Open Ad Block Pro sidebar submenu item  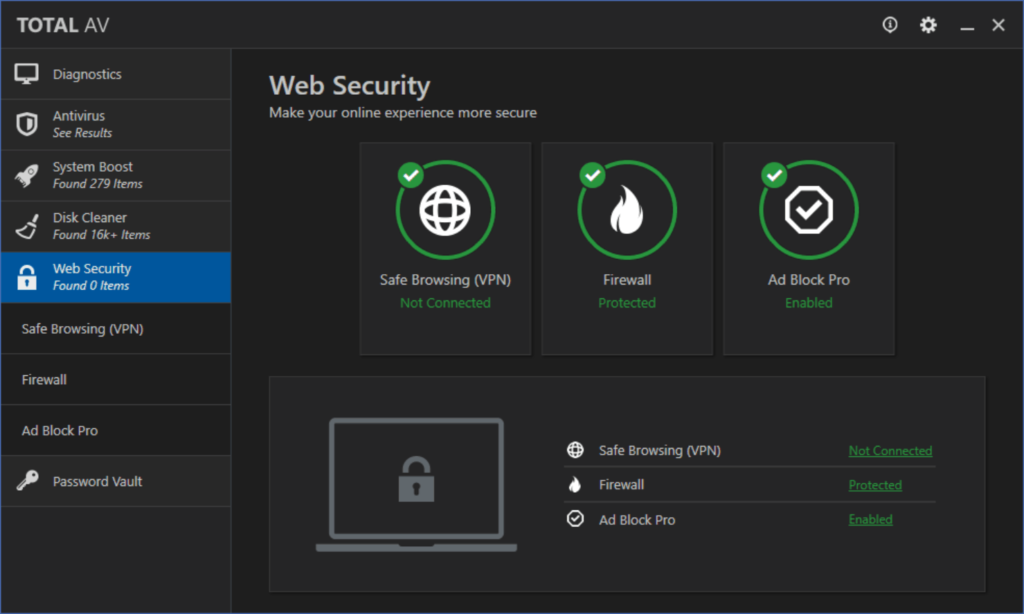tap(116, 430)
